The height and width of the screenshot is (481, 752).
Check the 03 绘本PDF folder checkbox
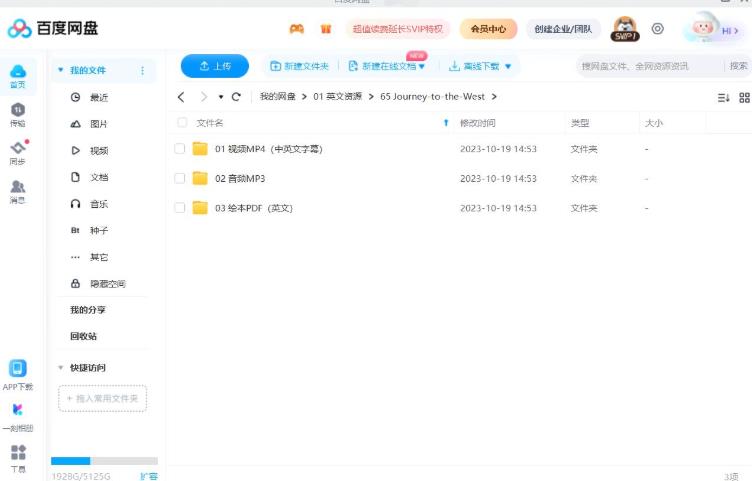(180, 208)
